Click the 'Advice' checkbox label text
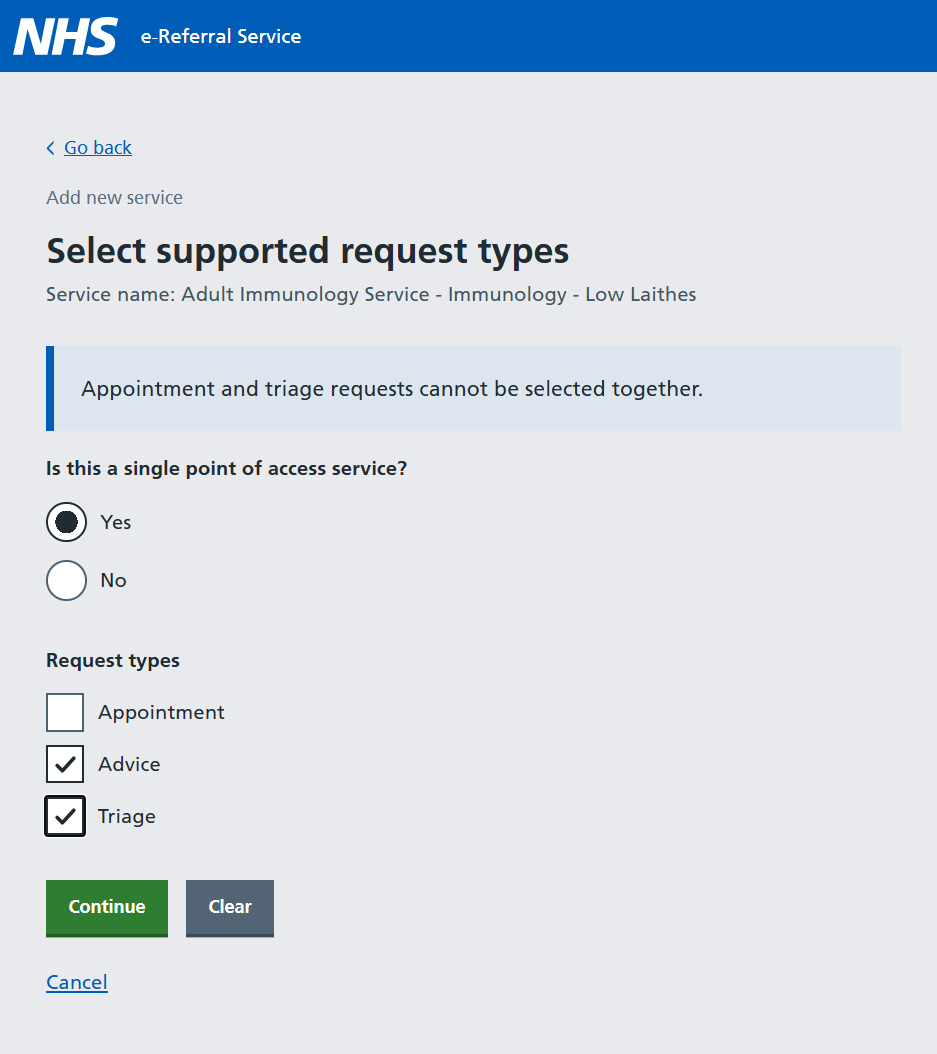The width and height of the screenshot is (937, 1054). [129, 764]
